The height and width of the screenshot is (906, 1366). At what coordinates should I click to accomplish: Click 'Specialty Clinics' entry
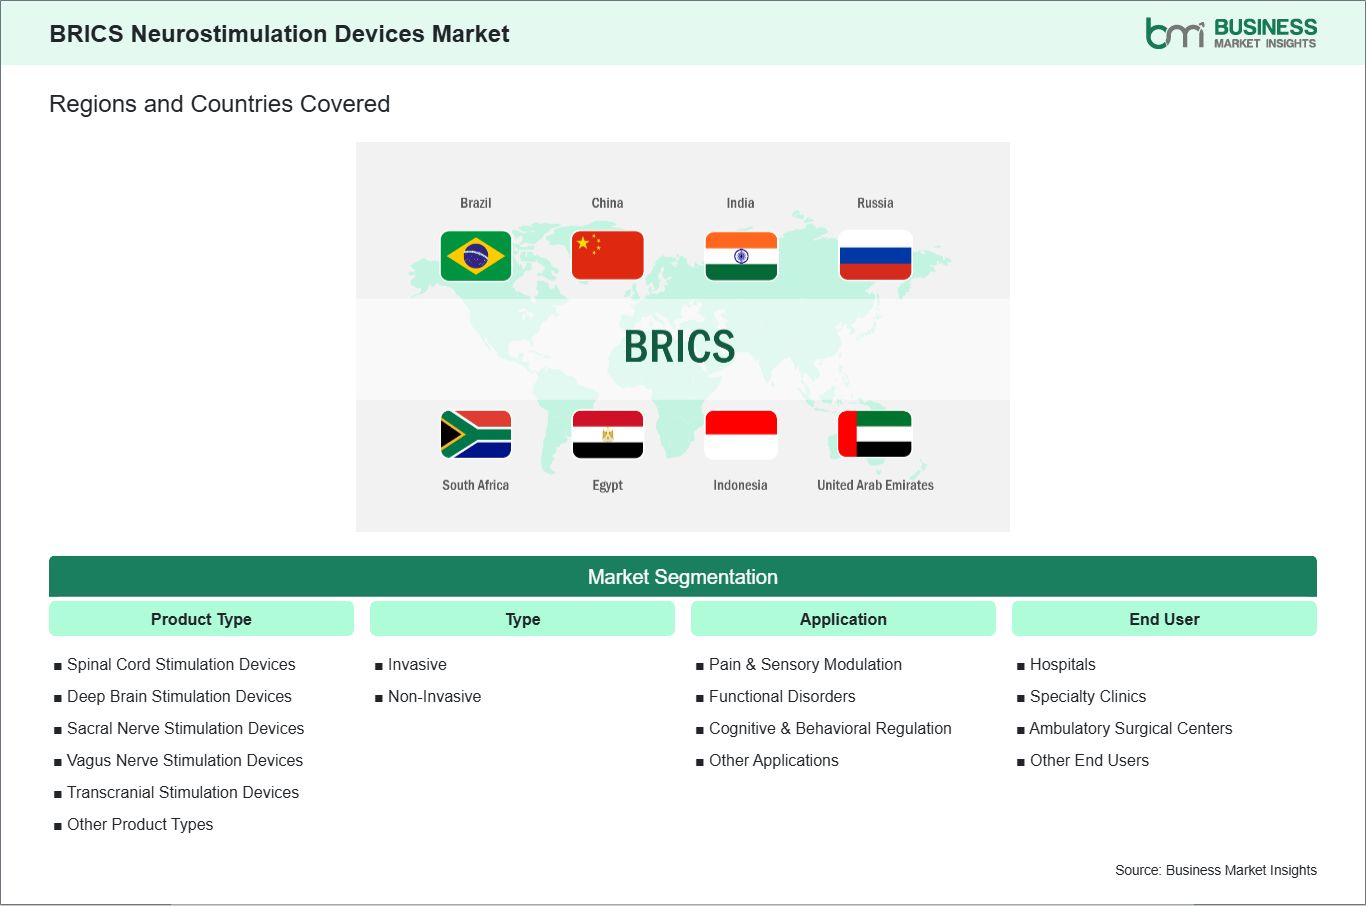(x=1088, y=696)
